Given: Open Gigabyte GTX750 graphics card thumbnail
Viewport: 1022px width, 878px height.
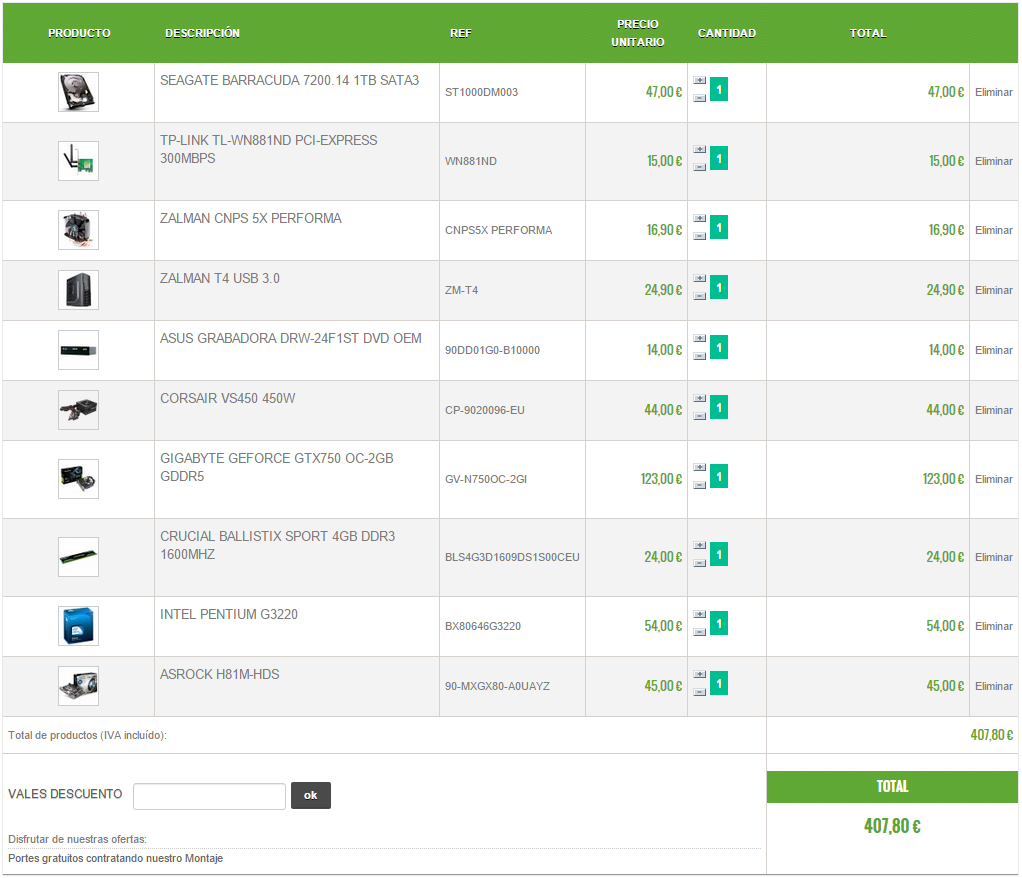Looking at the screenshot, I should [x=78, y=479].
